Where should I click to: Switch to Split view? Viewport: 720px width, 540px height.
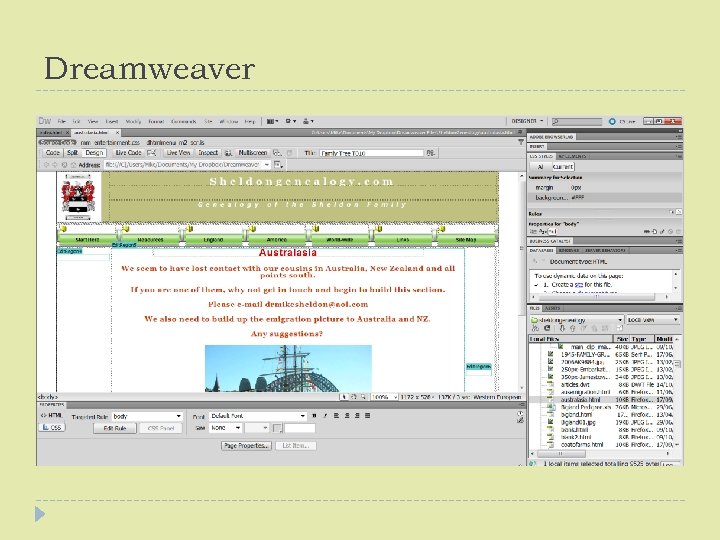tap(72, 152)
